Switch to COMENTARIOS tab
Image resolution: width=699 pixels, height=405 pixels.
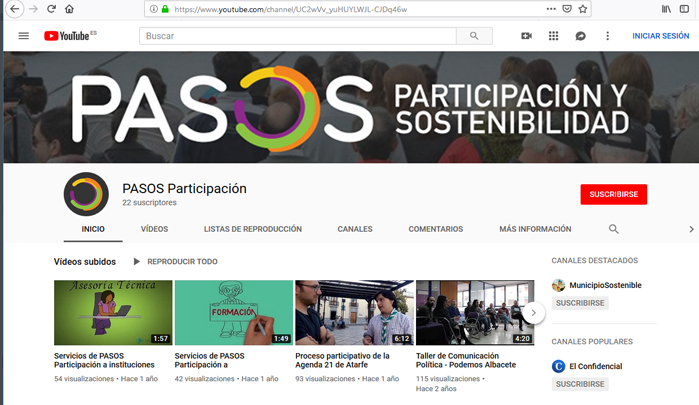436,229
